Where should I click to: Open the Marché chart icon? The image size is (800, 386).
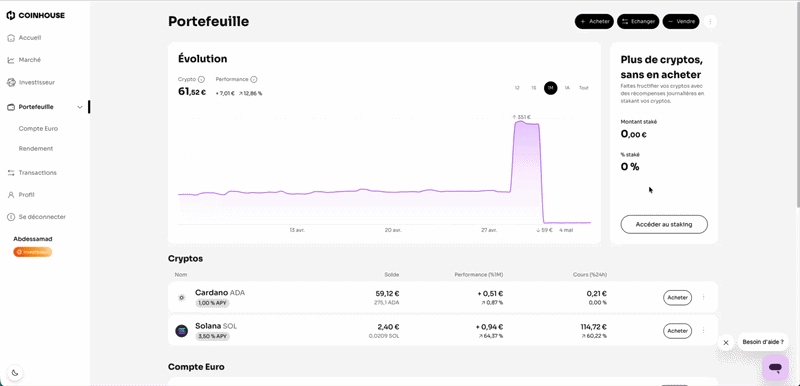(x=11, y=60)
